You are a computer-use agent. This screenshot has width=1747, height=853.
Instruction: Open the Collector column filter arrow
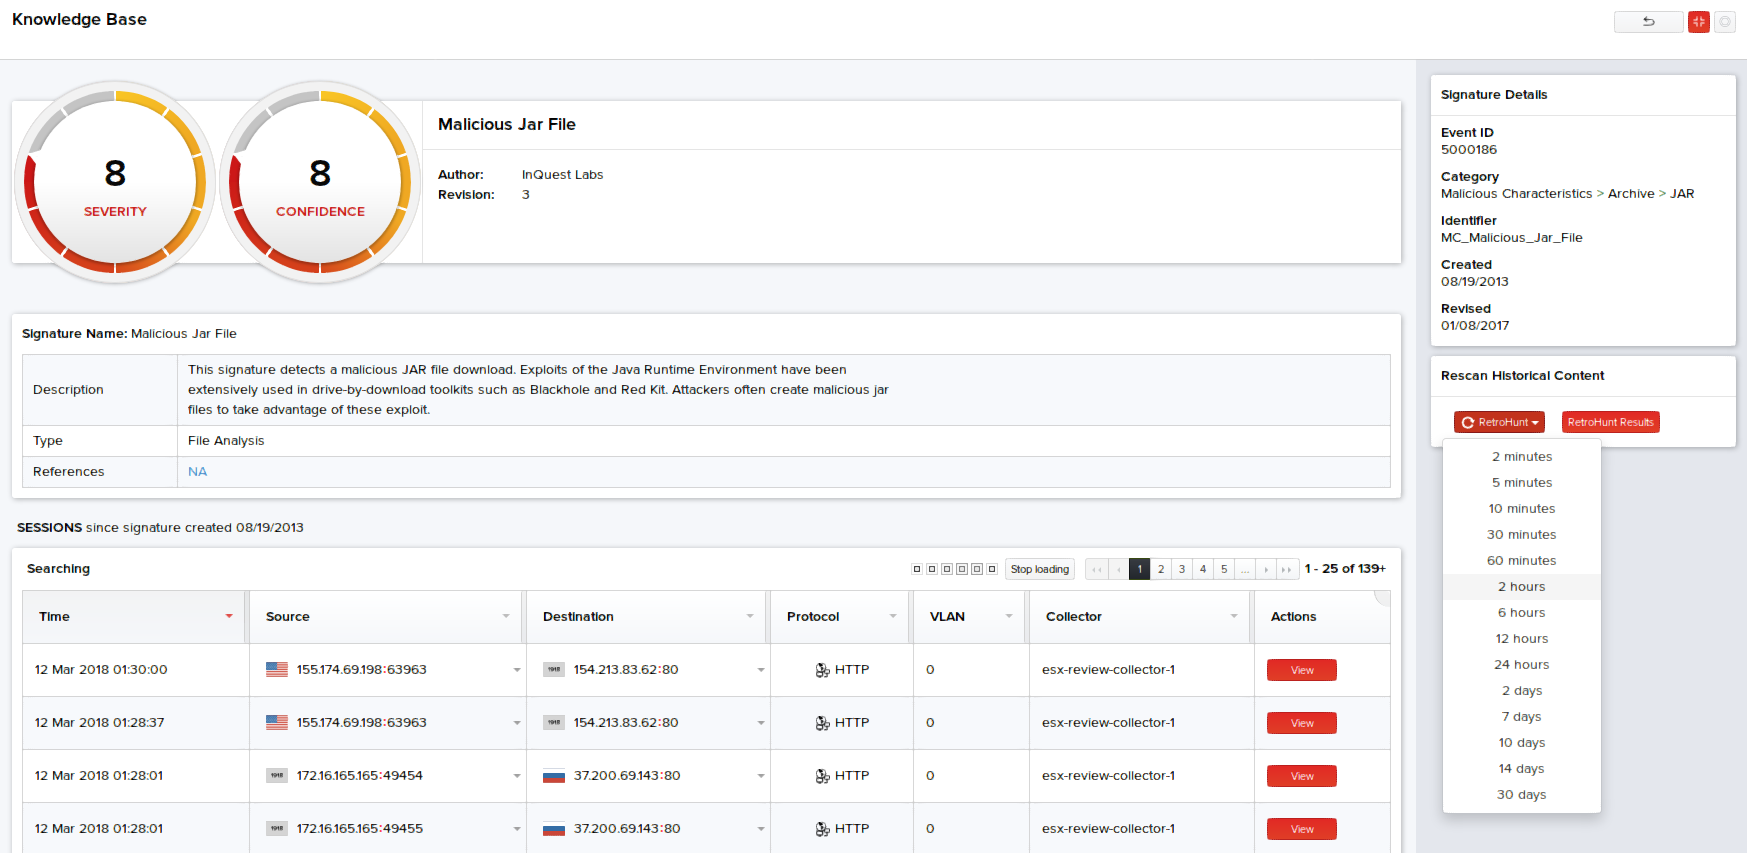(1234, 616)
